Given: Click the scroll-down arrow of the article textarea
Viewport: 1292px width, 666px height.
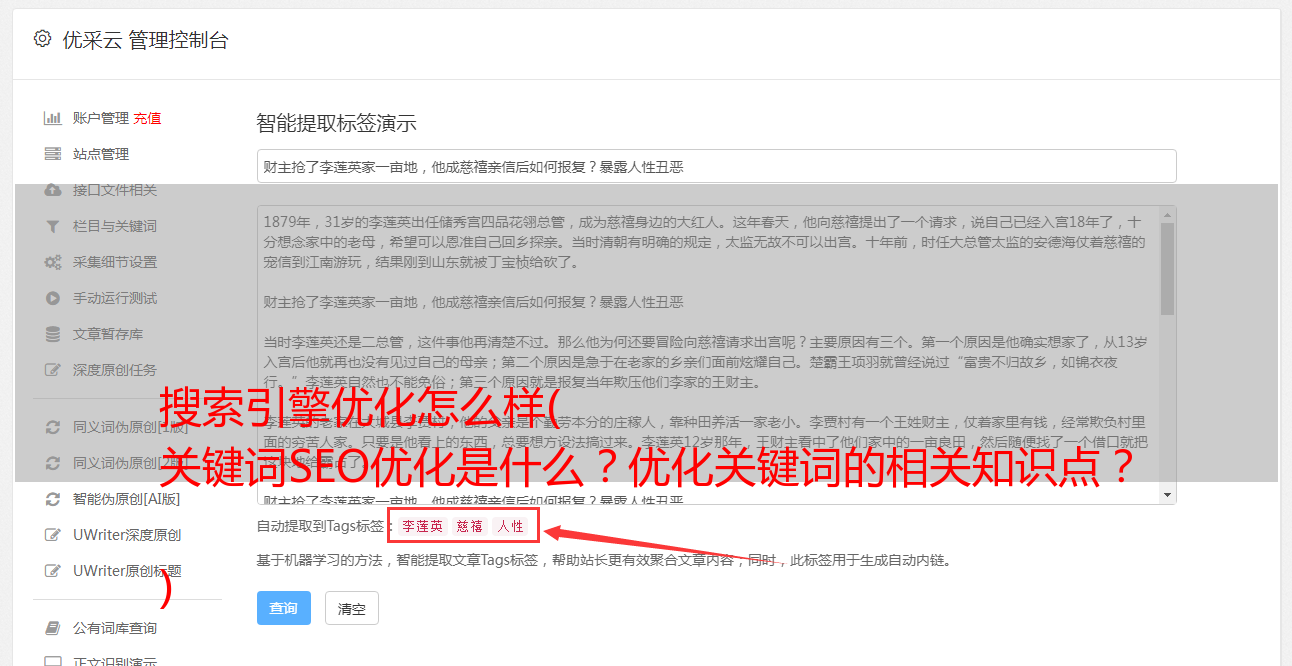Looking at the screenshot, I should tap(1168, 495).
